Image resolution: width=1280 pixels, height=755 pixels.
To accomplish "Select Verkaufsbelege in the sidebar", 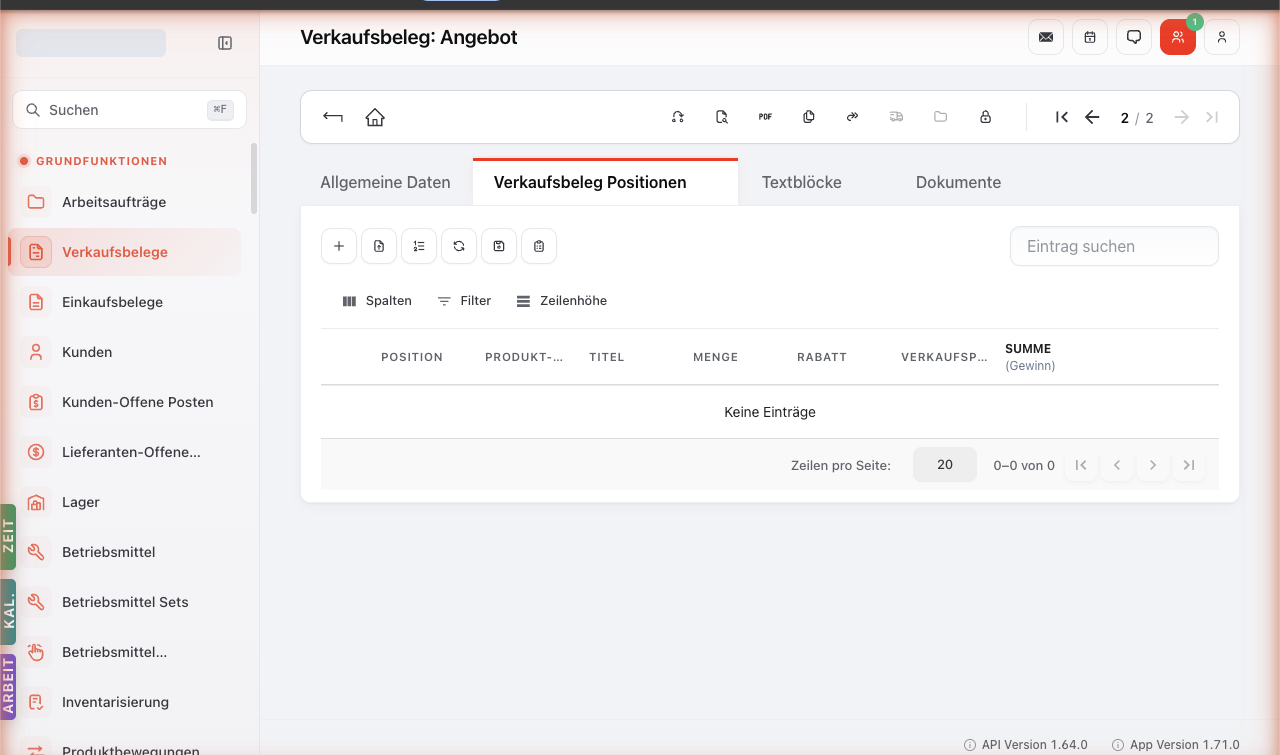I will pyautogui.click(x=125, y=252).
